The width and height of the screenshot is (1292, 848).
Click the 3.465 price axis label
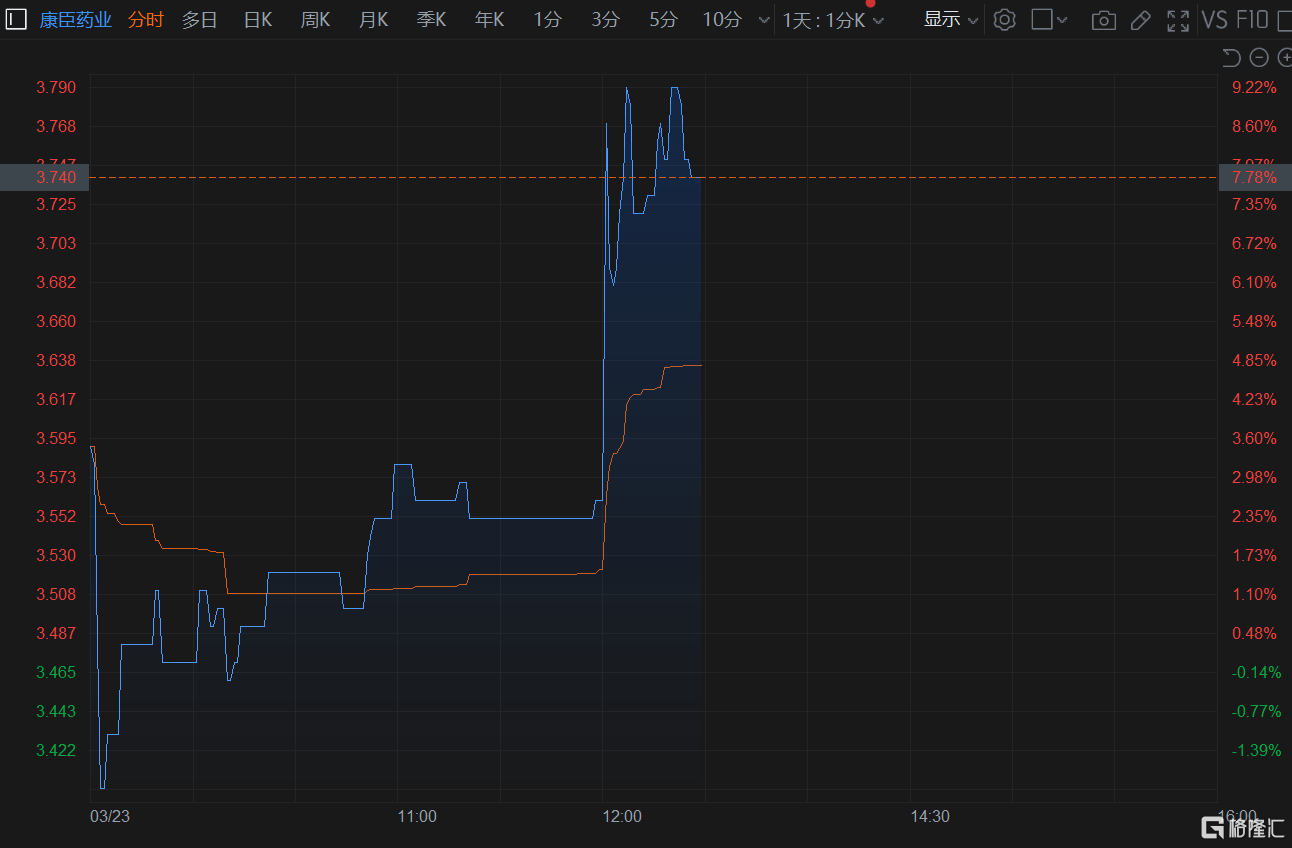point(56,672)
